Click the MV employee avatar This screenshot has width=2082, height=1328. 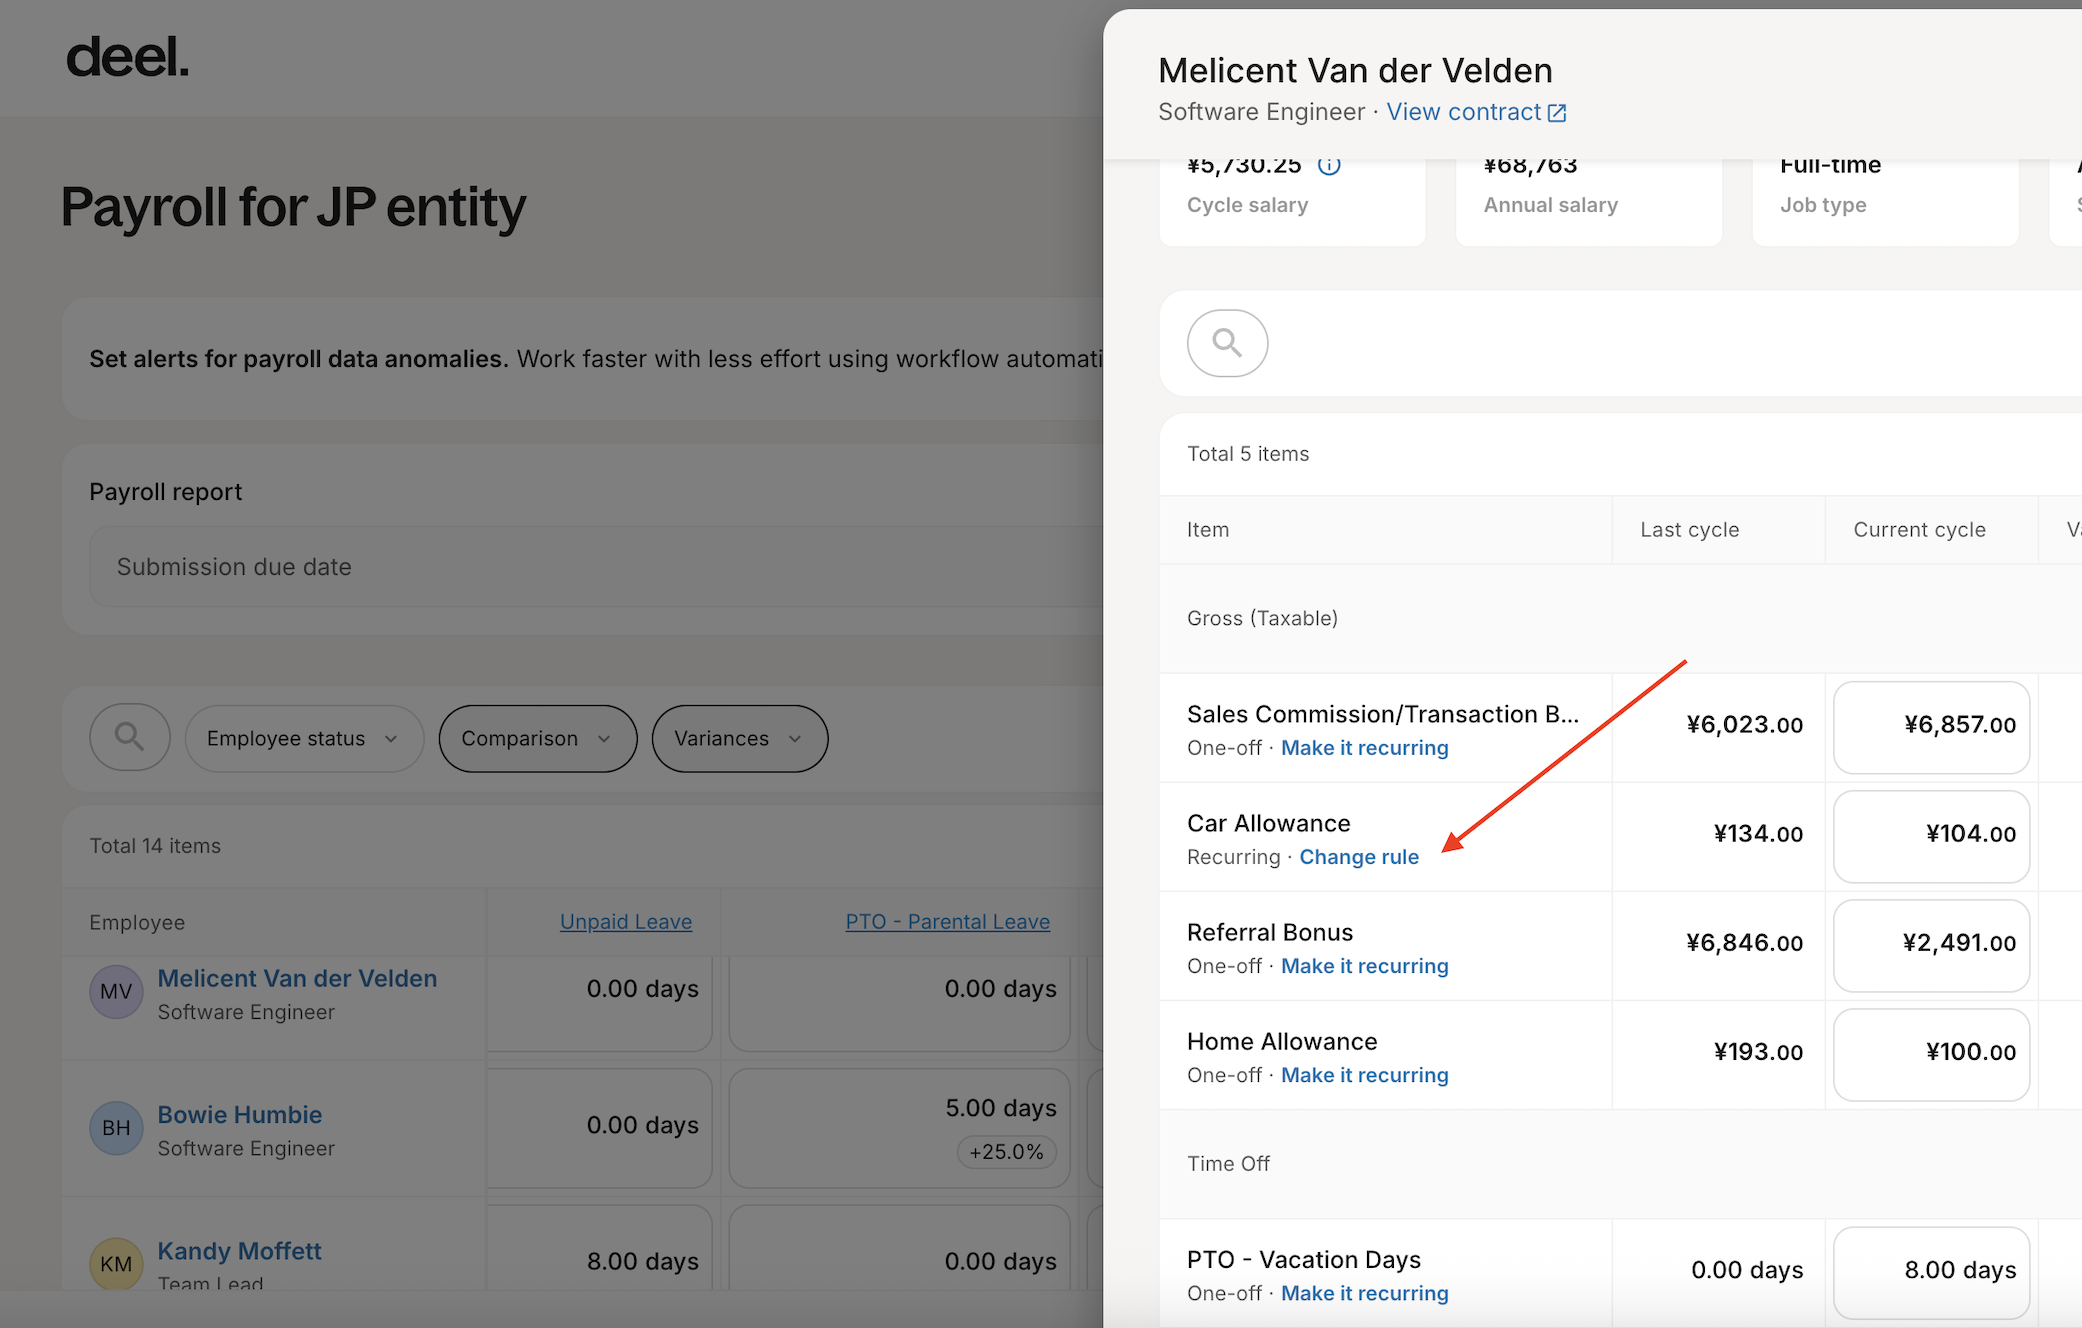(x=116, y=991)
